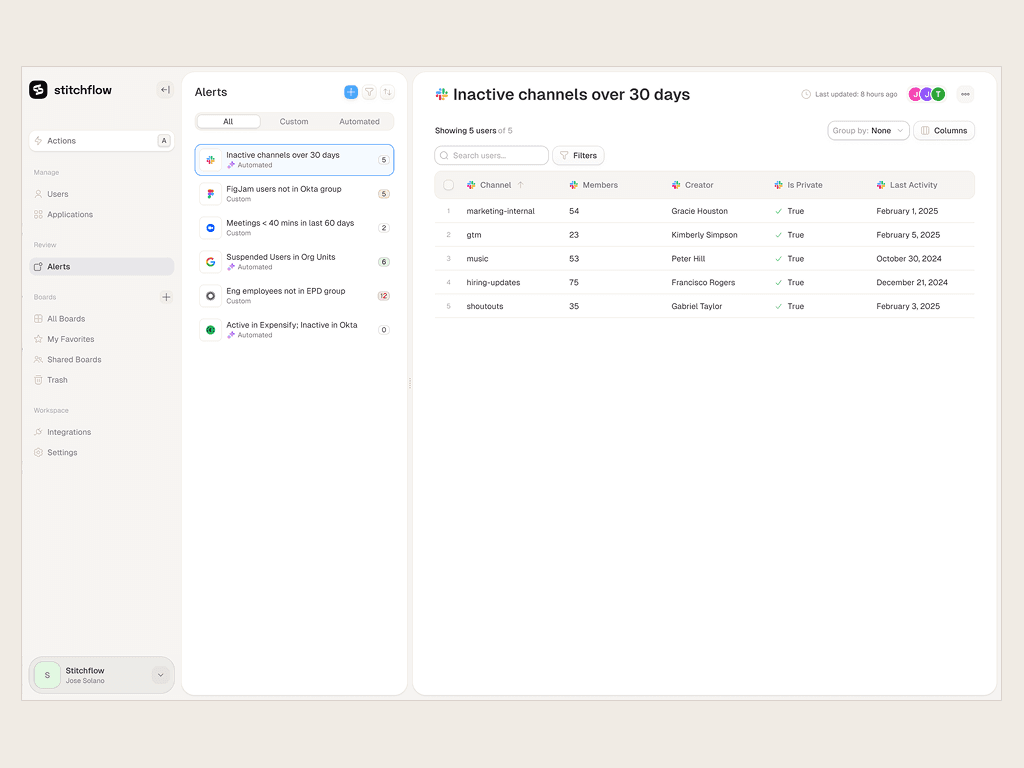1024x768 pixels.
Task: Click the A shortcut badge on Actions
Action: tap(164, 140)
